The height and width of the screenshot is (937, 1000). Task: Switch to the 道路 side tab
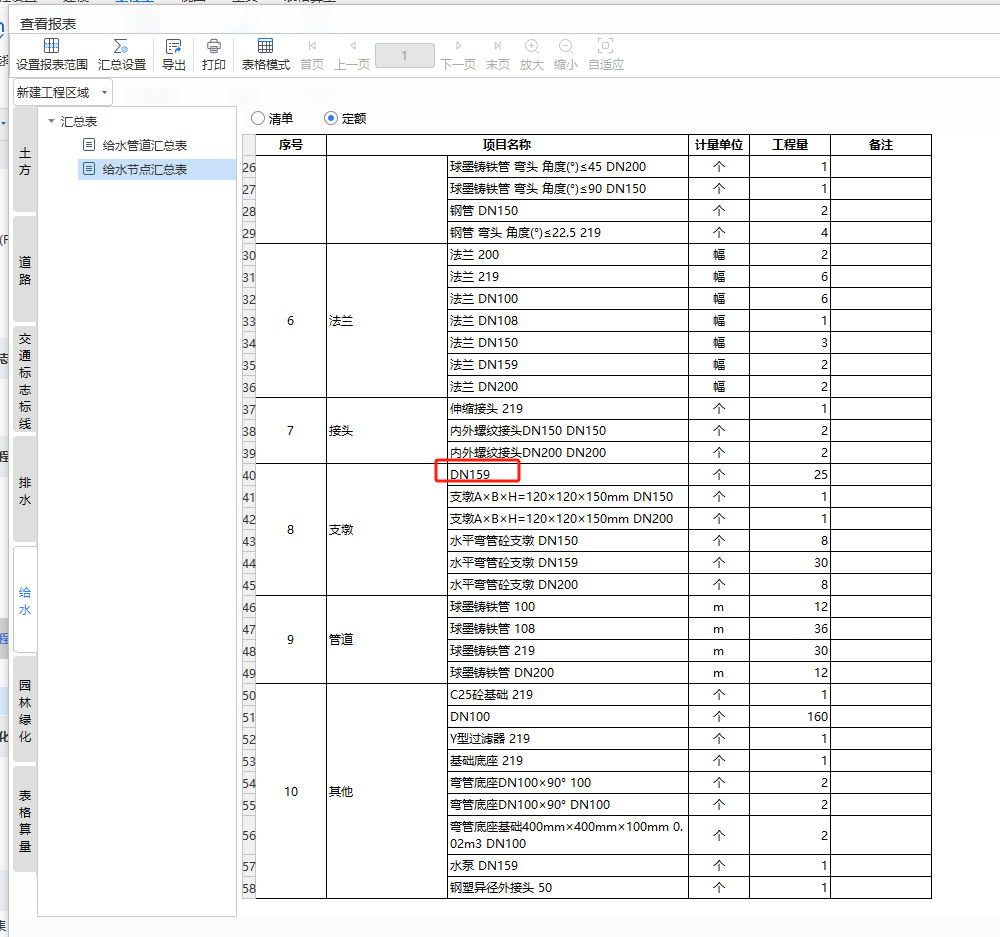click(25, 270)
